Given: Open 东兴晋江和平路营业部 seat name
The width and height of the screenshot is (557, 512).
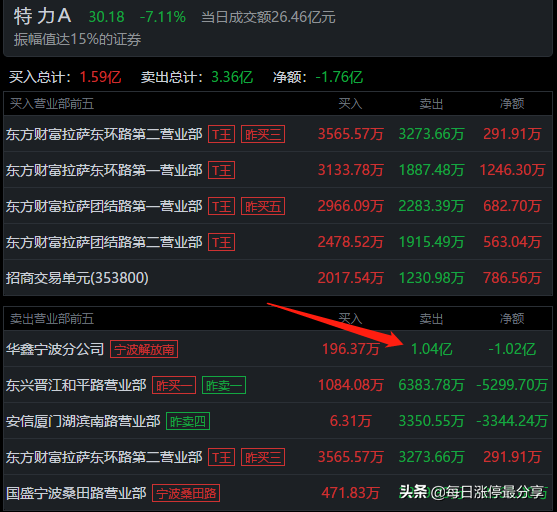Looking at the screenshot, I should [76, 385].
